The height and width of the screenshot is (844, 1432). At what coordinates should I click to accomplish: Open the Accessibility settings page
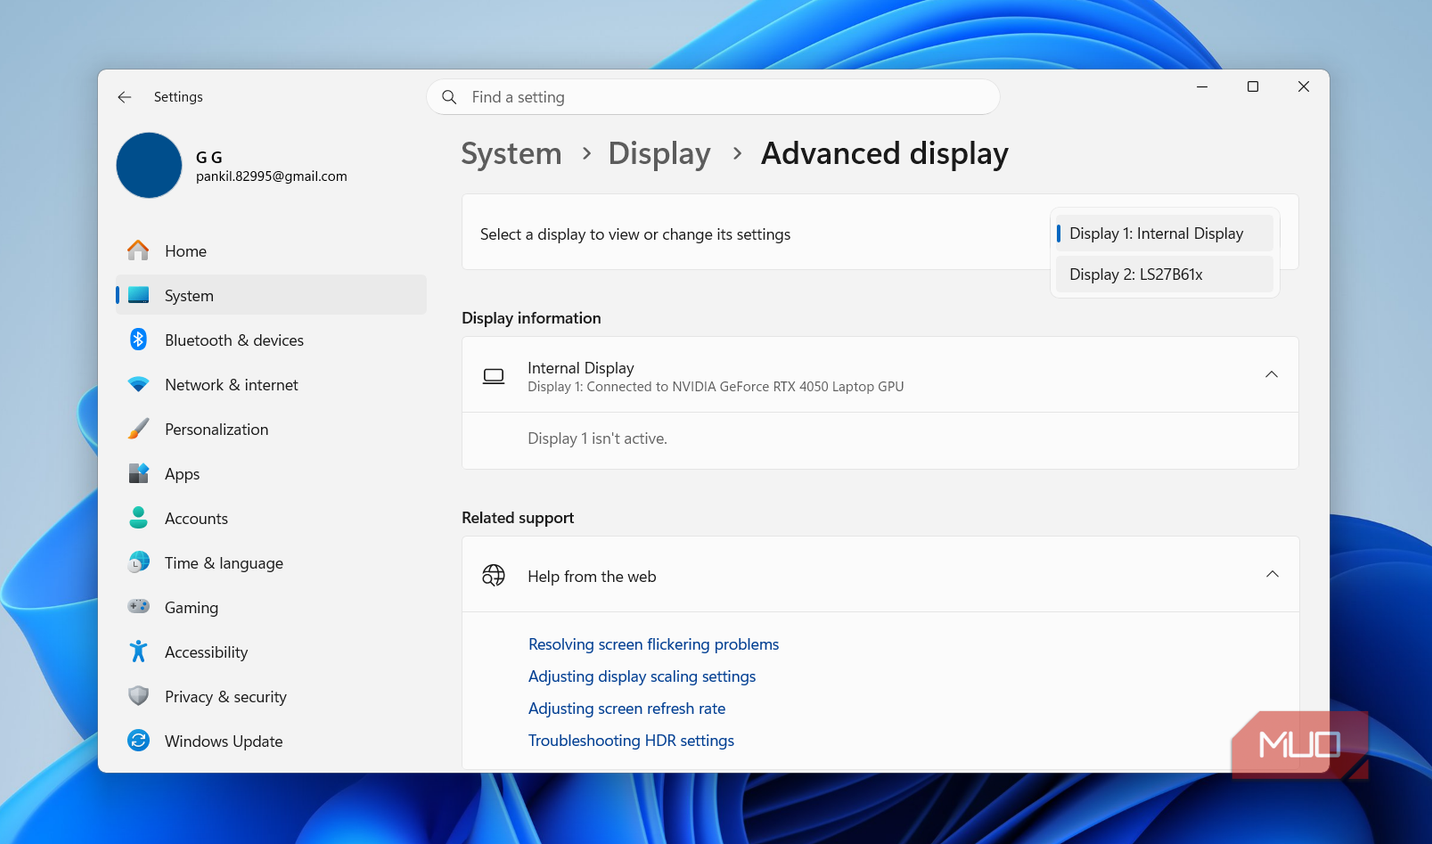pos(271,652)
